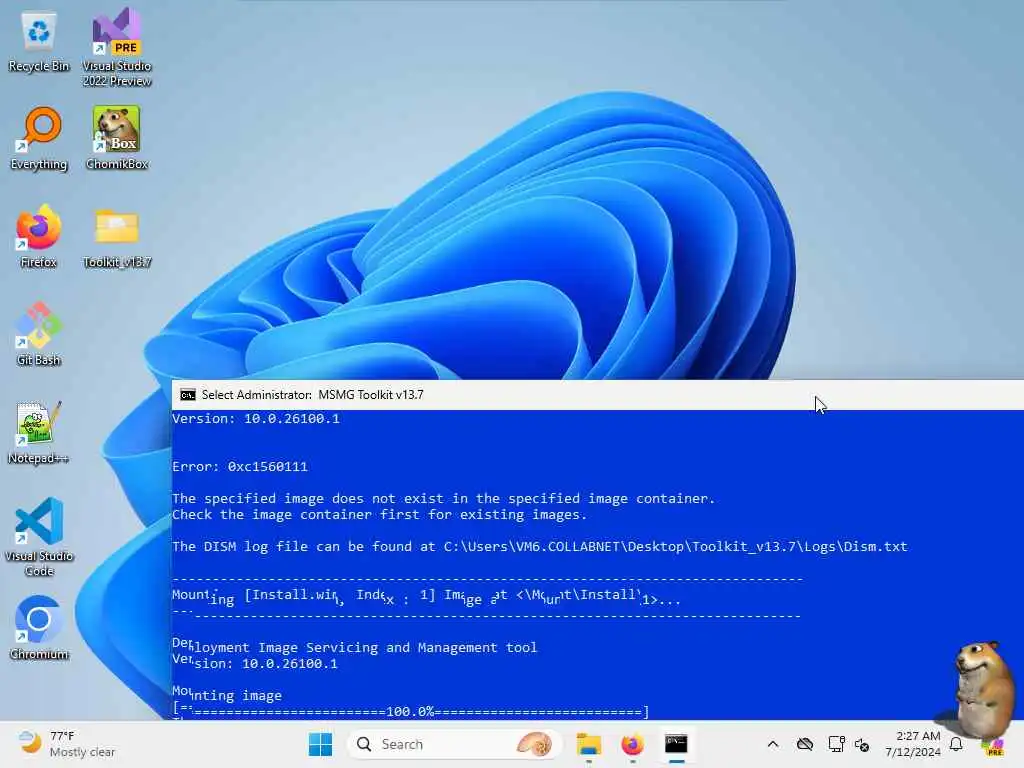Activate the command prompt taskbar button
Image resolution: width=1024 pixels, height=768 pixels.
click(x=676, y=744)
